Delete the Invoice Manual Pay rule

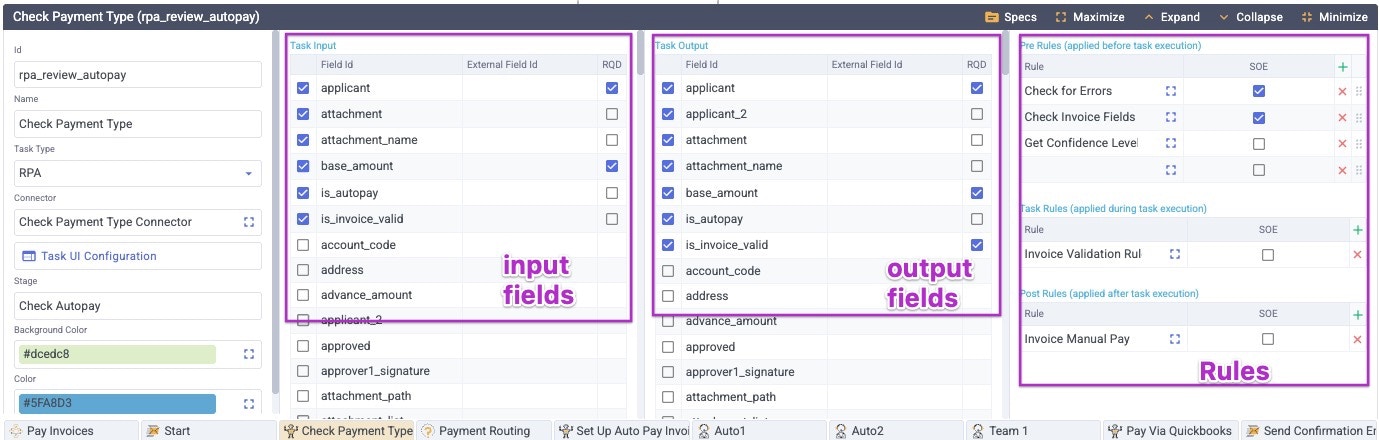(x=1357, y=339)
